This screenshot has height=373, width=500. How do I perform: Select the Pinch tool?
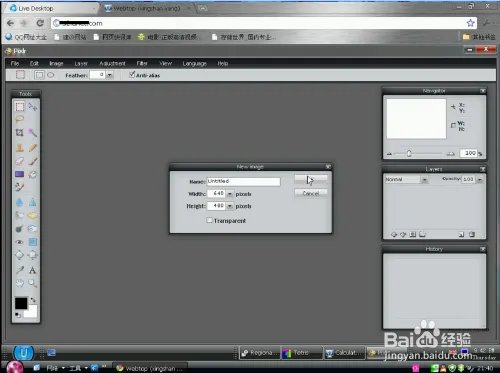click(33, 255)
